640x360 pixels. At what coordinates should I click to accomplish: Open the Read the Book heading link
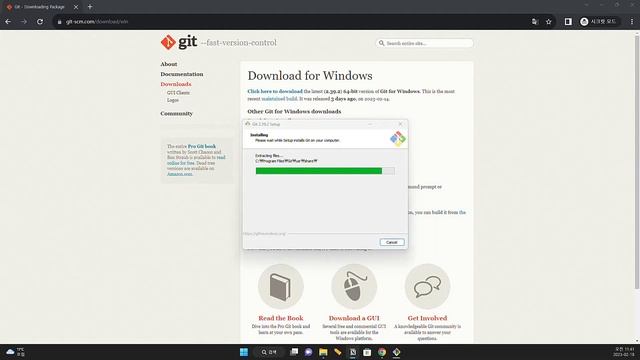coord(280,318)
